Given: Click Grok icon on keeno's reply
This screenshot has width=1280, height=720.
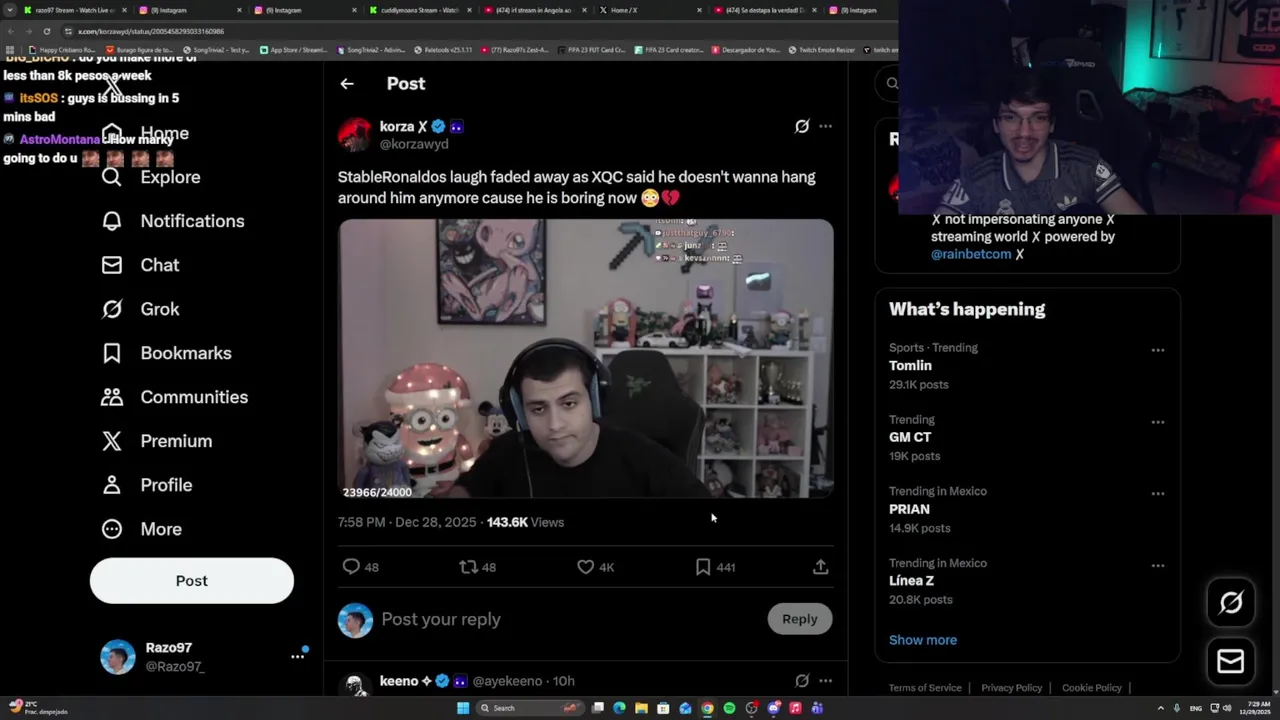Looking at the screenshot, I should [x=802, y=681].
